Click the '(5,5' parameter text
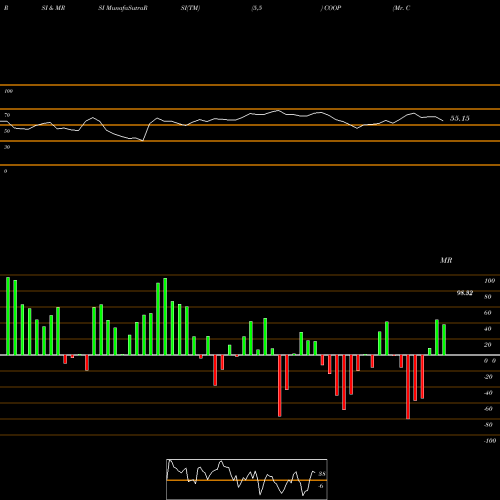500x500 pixels. point(257,8)
